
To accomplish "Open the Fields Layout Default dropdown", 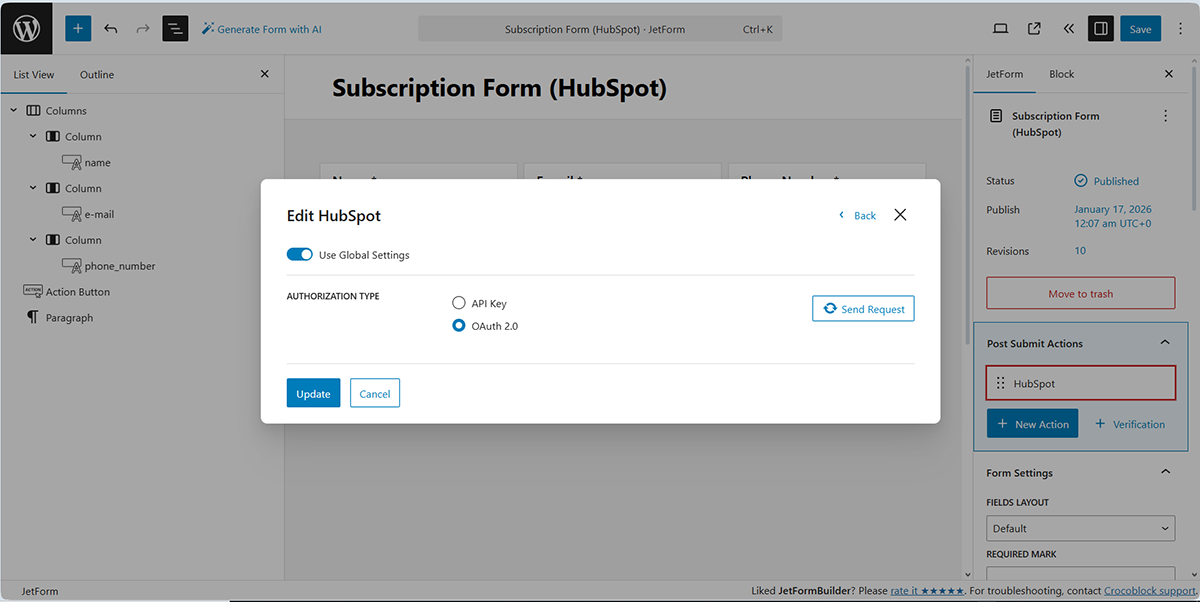I will pos(1081,528).
